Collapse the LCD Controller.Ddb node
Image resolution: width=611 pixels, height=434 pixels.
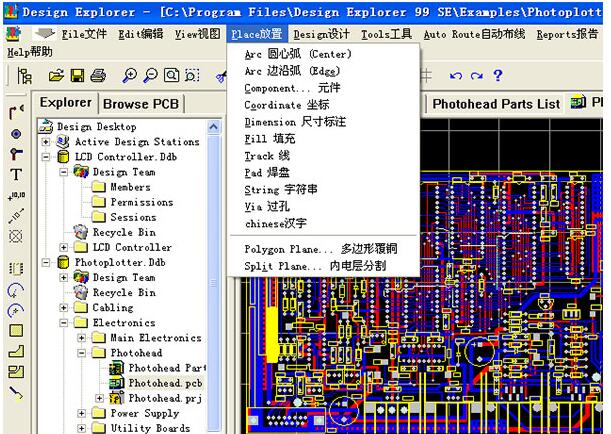pos(46,157)
